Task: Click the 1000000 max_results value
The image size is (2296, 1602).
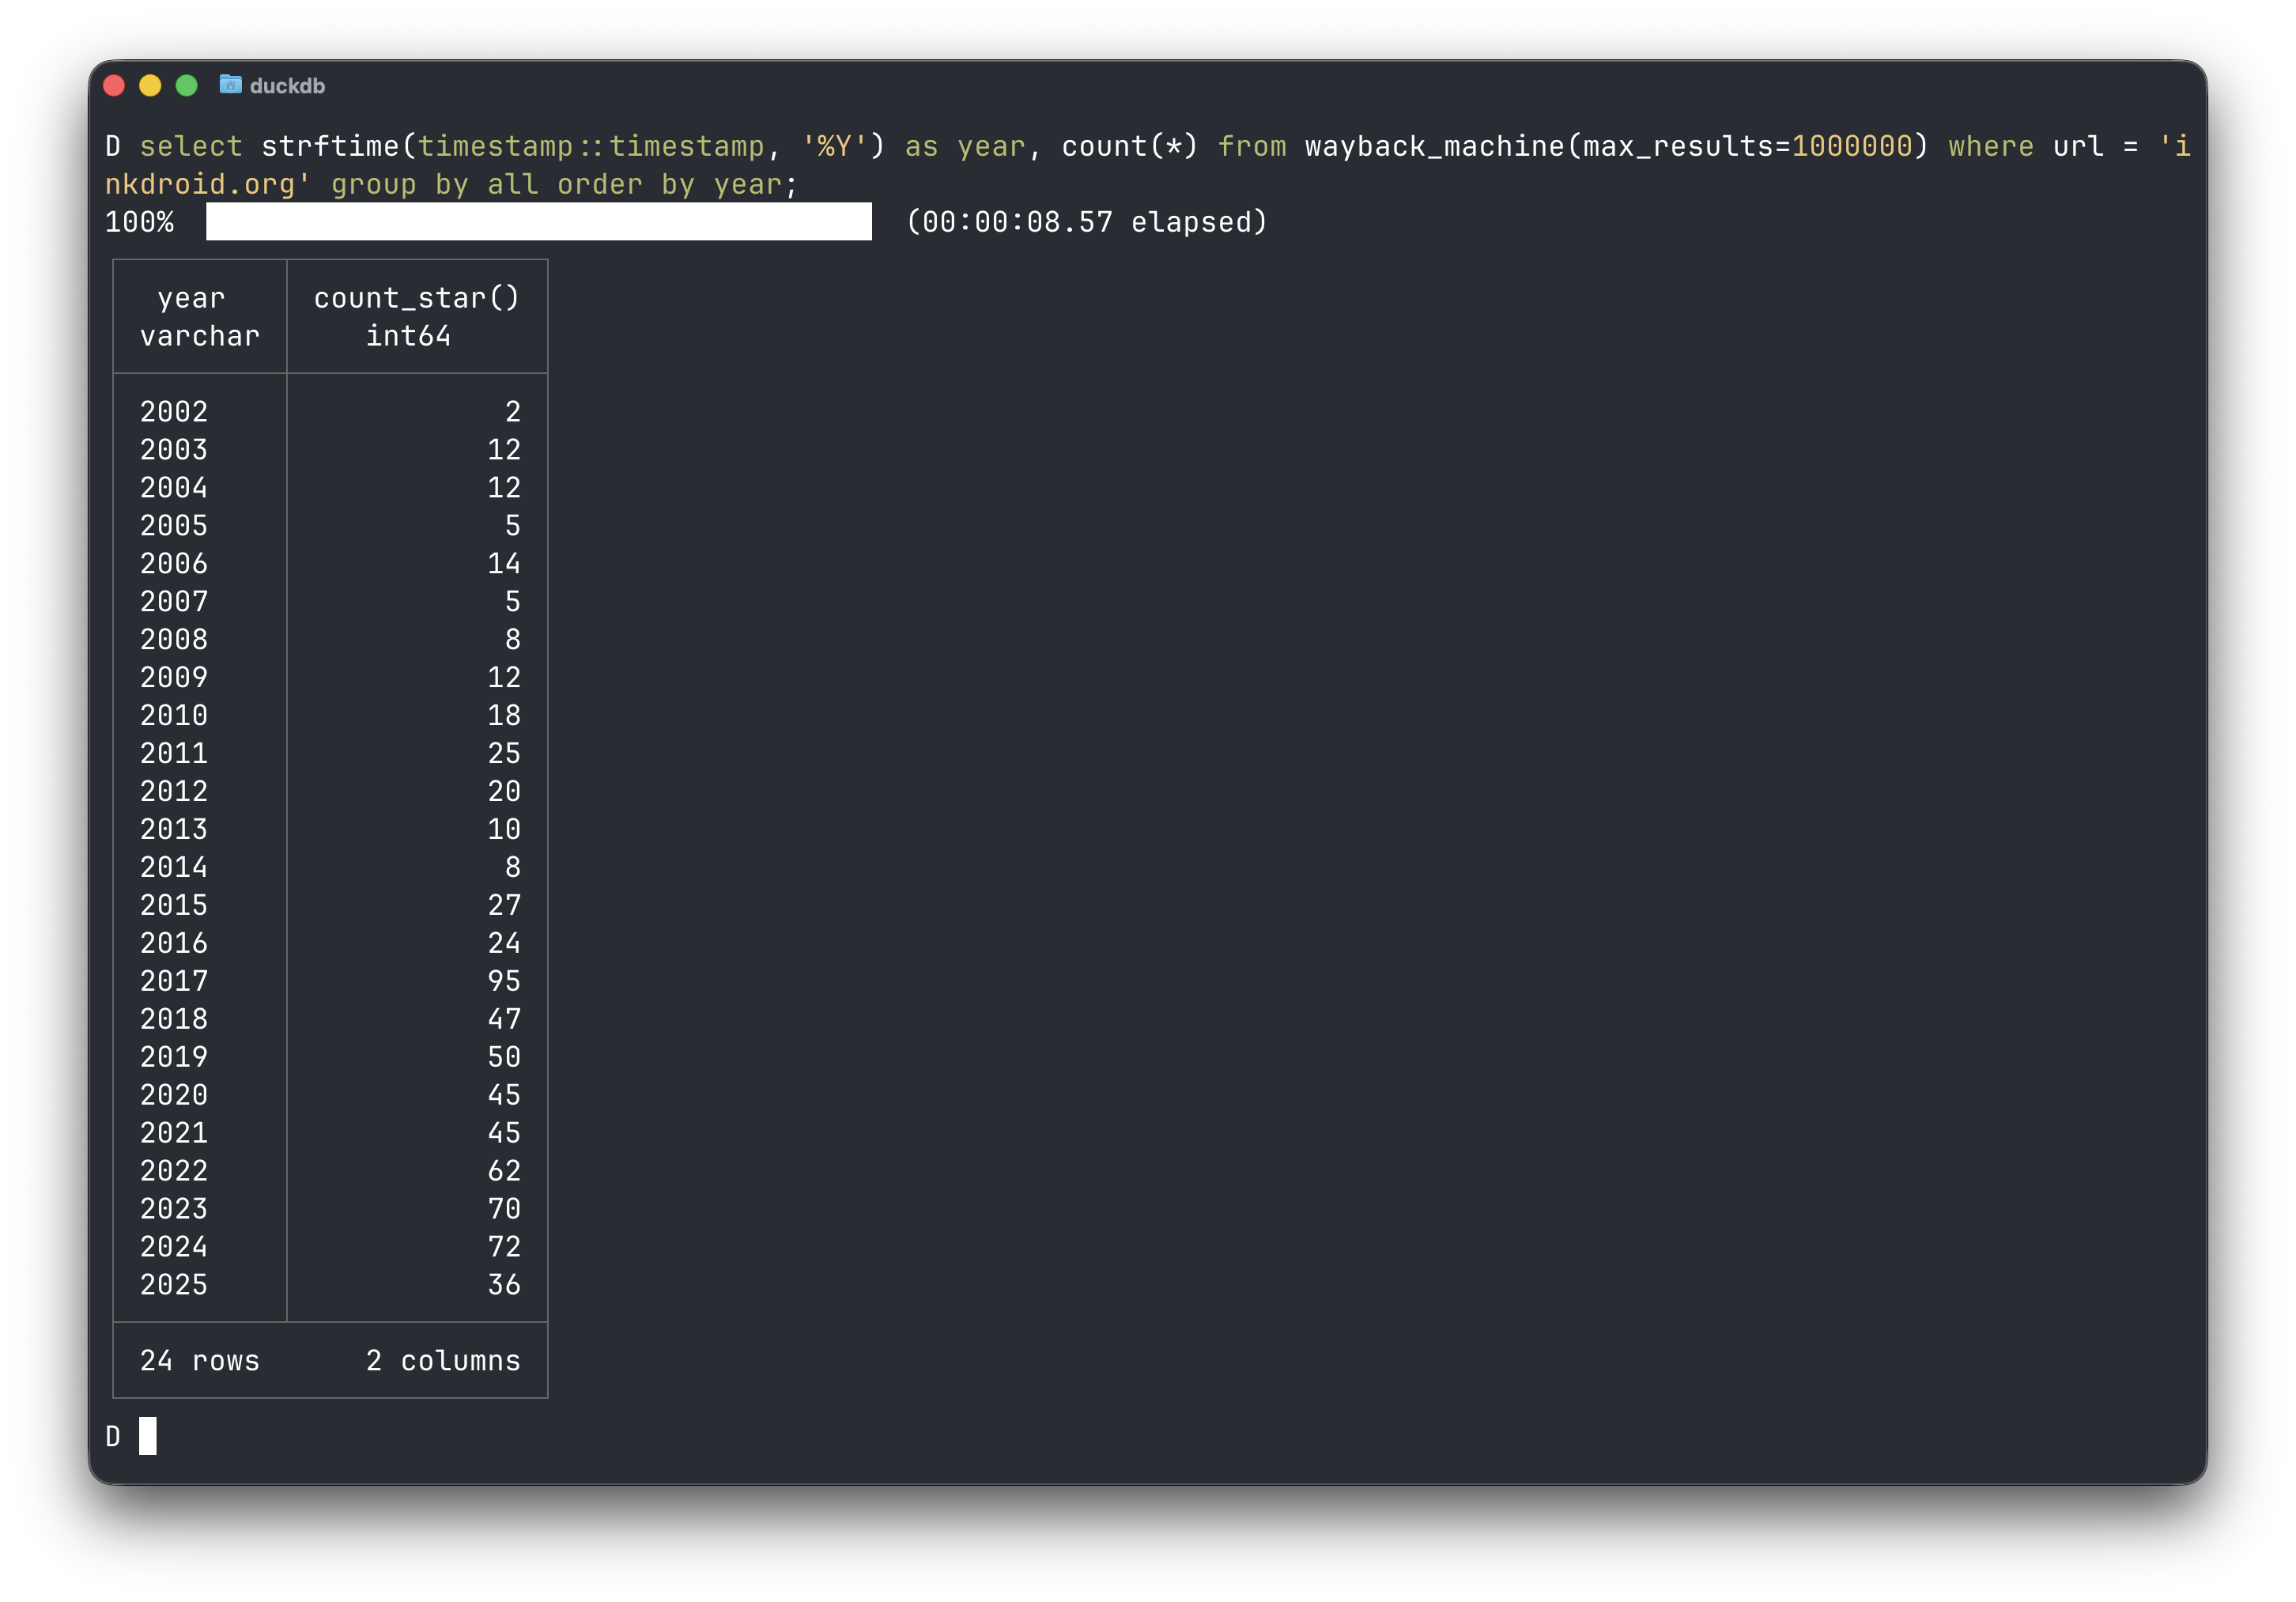Action: 1852,147
